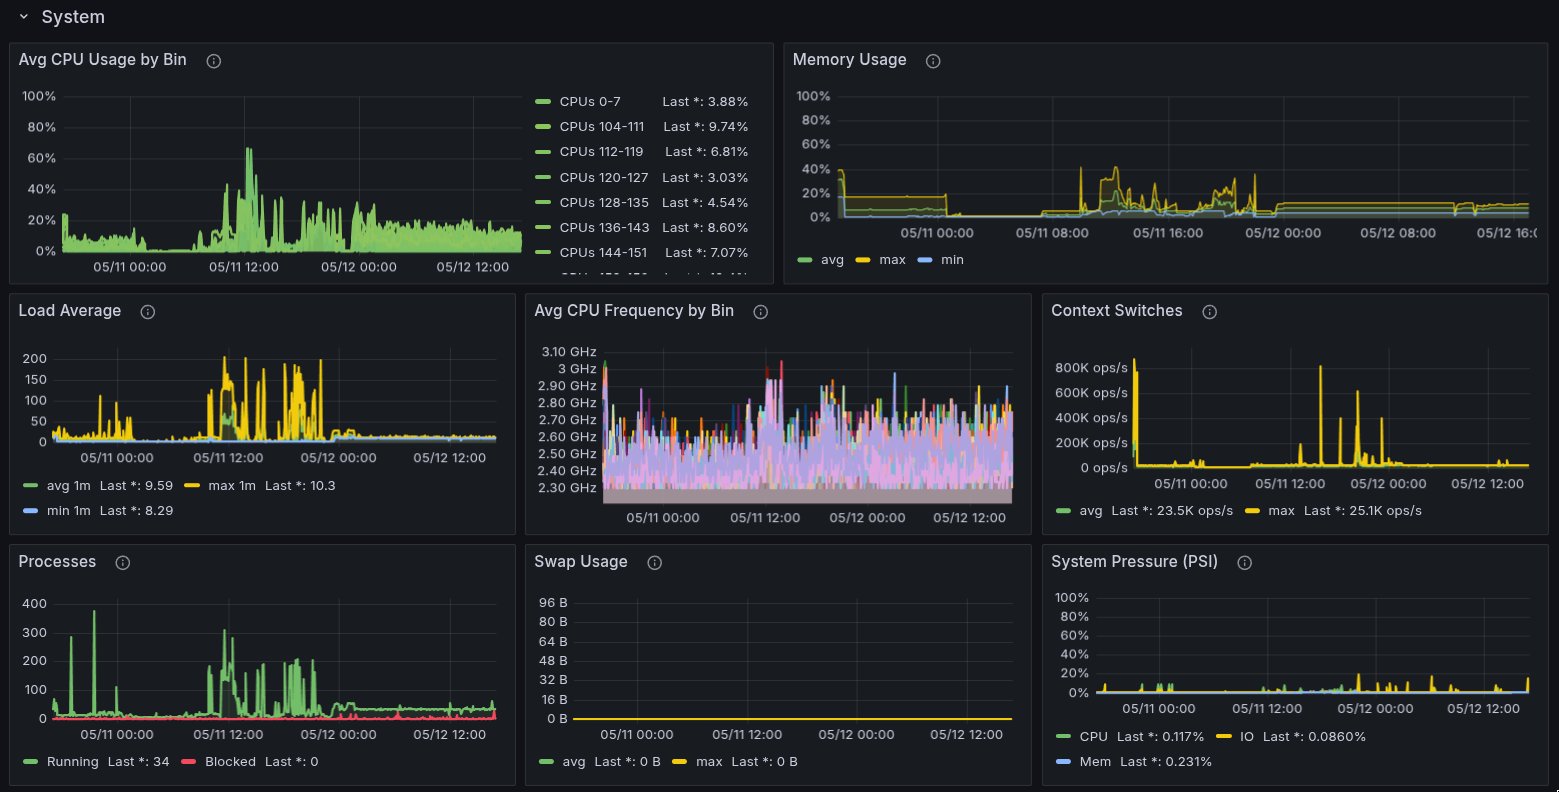Open the Load Average panel title menu
This screenshot has height=792, width=1559.
pyautogui.click(x=69, y=311)
